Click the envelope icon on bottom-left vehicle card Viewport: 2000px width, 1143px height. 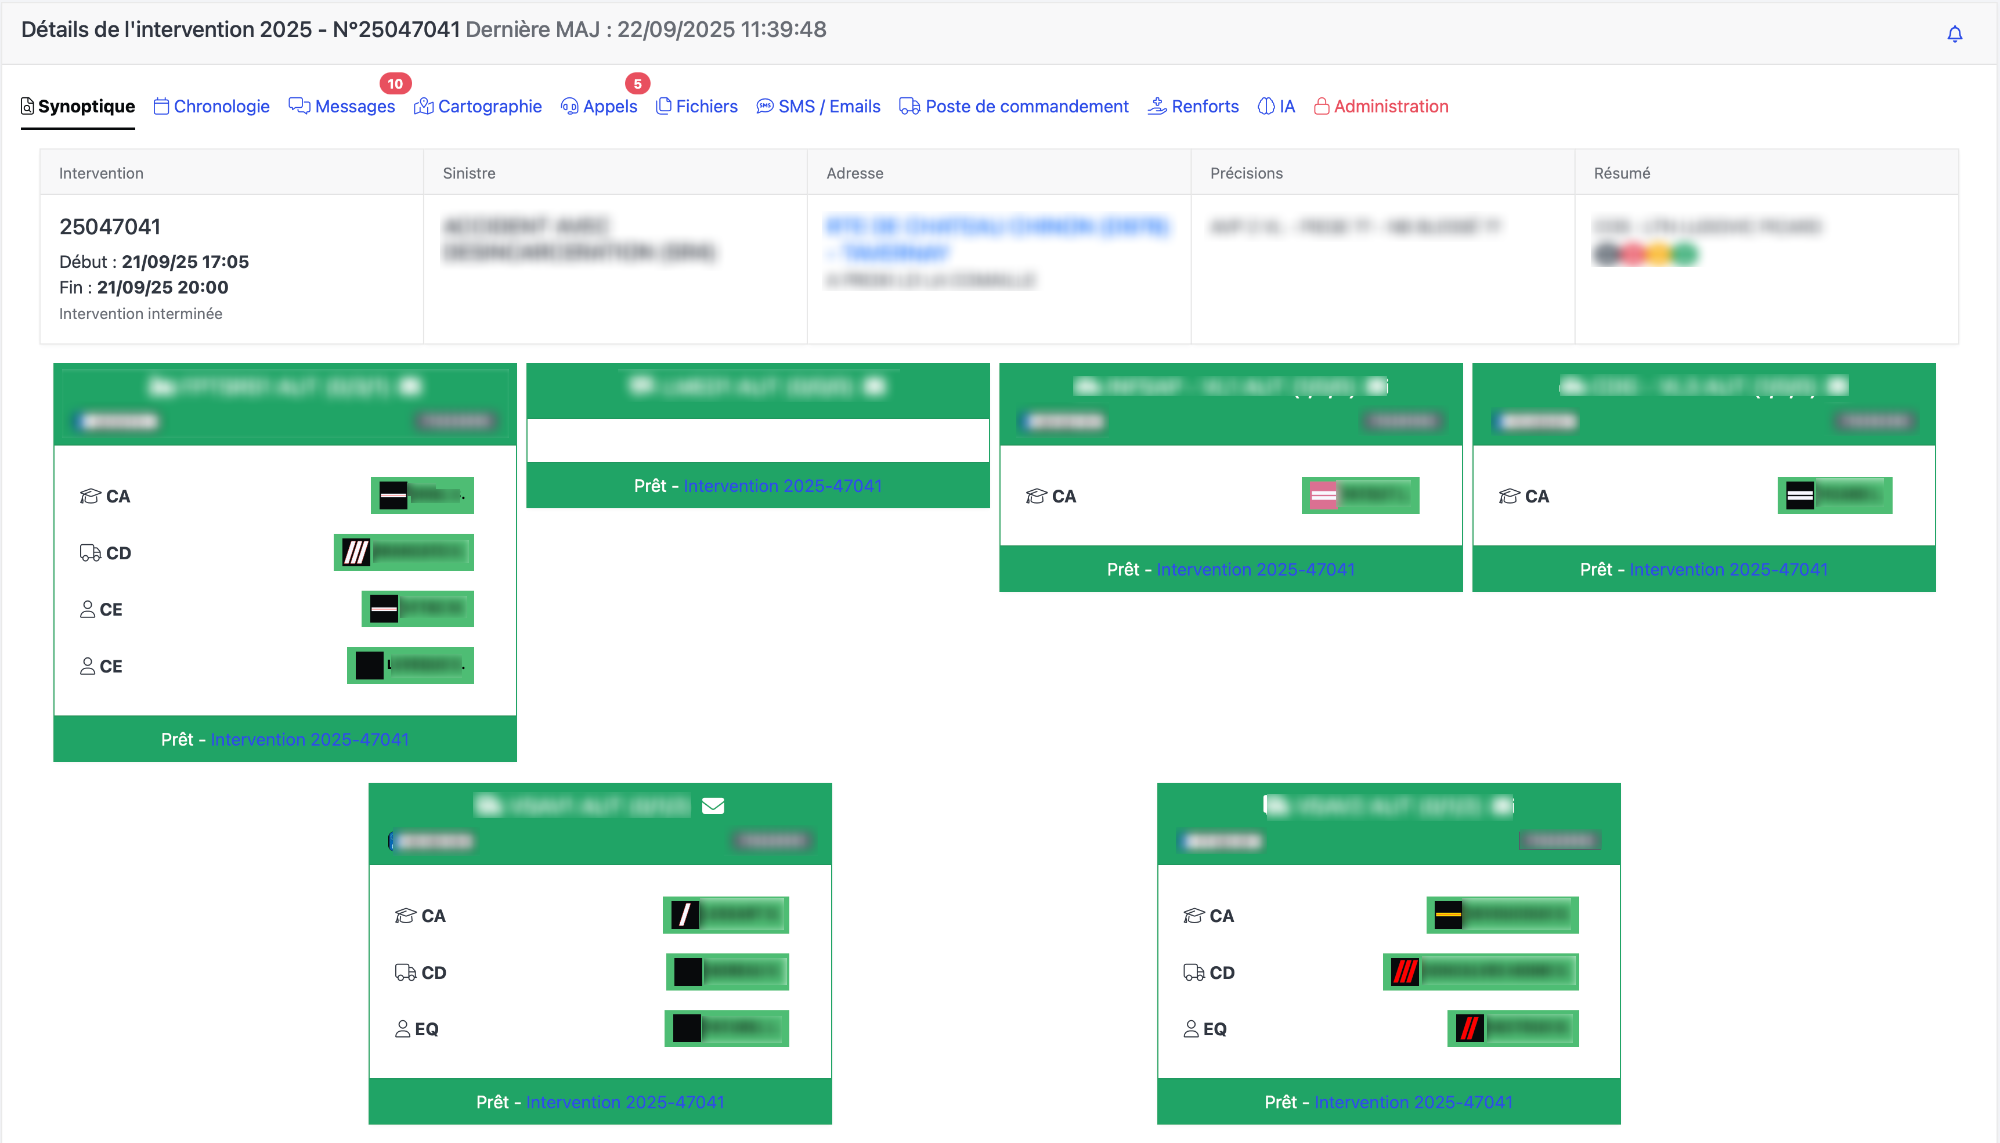tap(713, 806)
